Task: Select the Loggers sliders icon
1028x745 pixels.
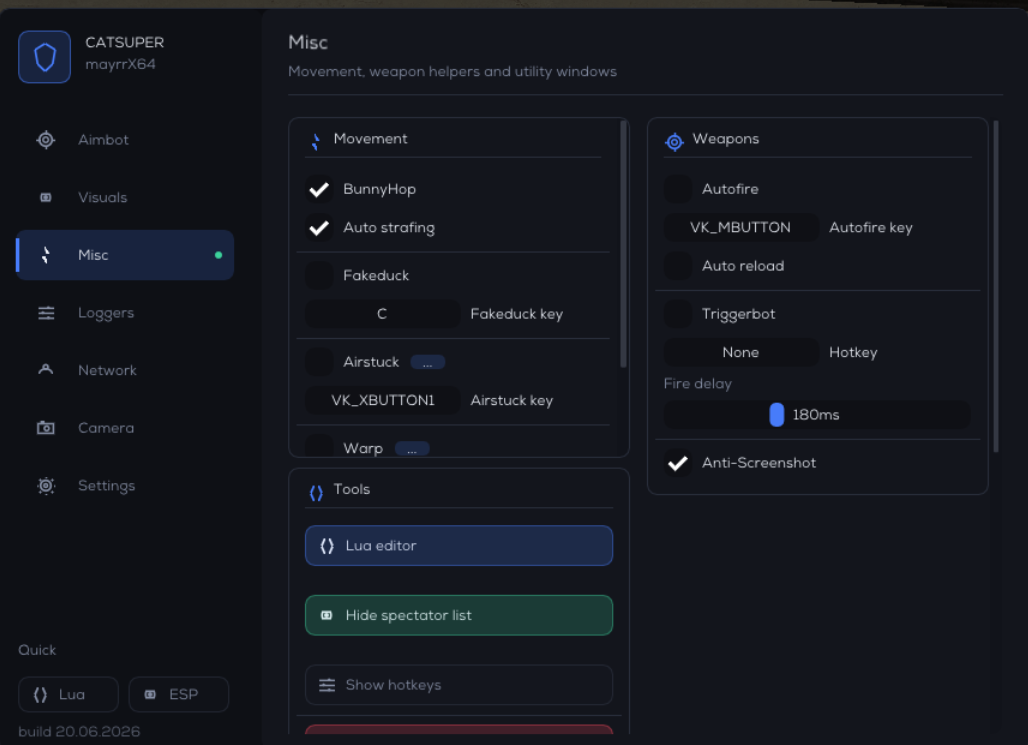Action: [x=46, y=313]
